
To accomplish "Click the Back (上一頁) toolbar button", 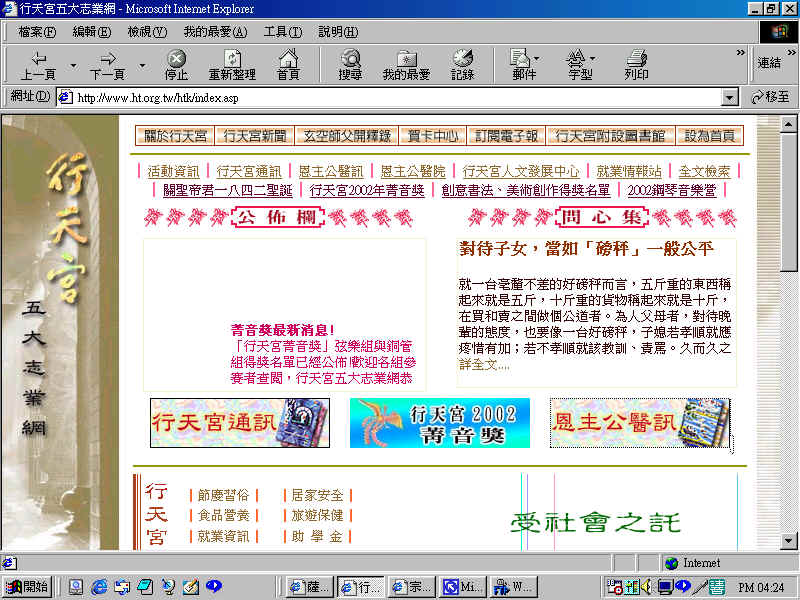I will [x=37, y=65].
